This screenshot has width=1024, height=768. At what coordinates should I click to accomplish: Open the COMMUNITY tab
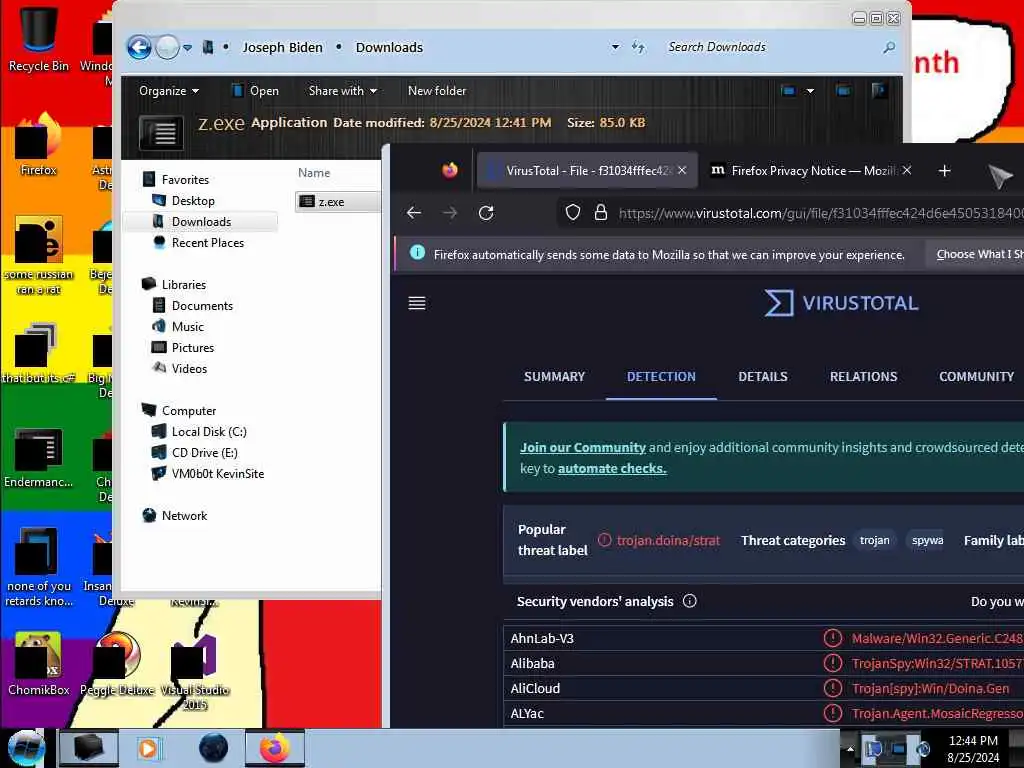click(976, 377)
